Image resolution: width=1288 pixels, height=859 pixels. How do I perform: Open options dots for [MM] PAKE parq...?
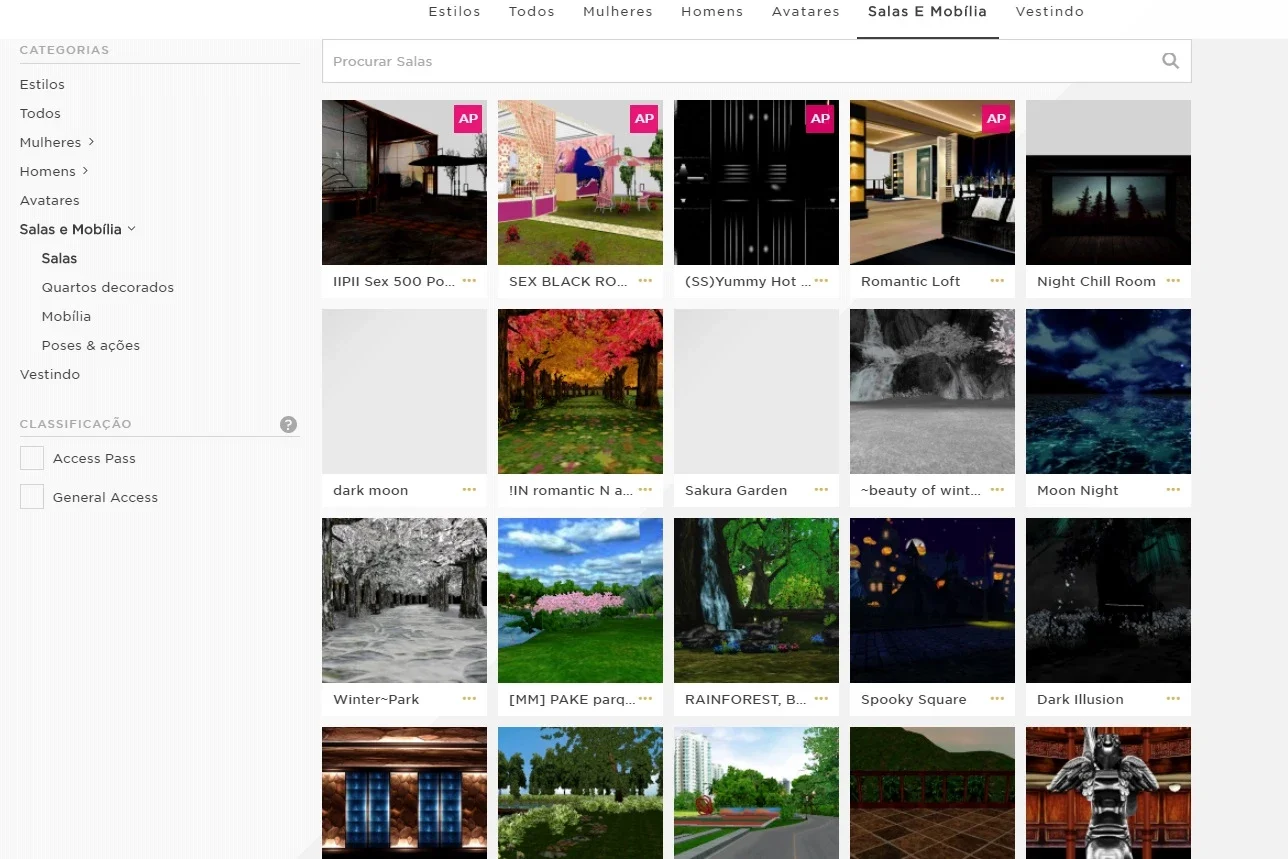coord(645,699)
